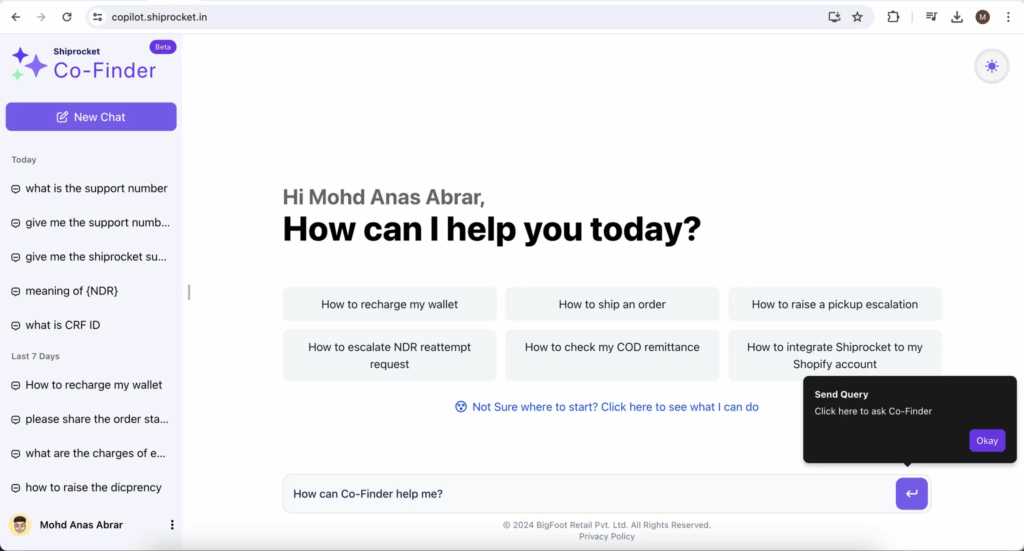Go back with the browser back arrow
The width and height of the screenshot is (1024, 551).
pyautogui.click(x=16, y=17)
